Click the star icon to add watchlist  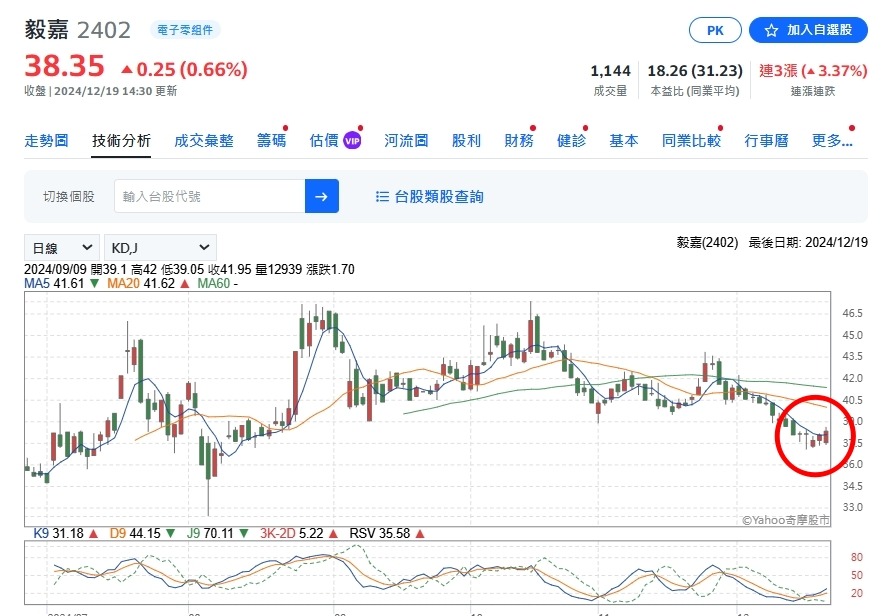[771, 30]
